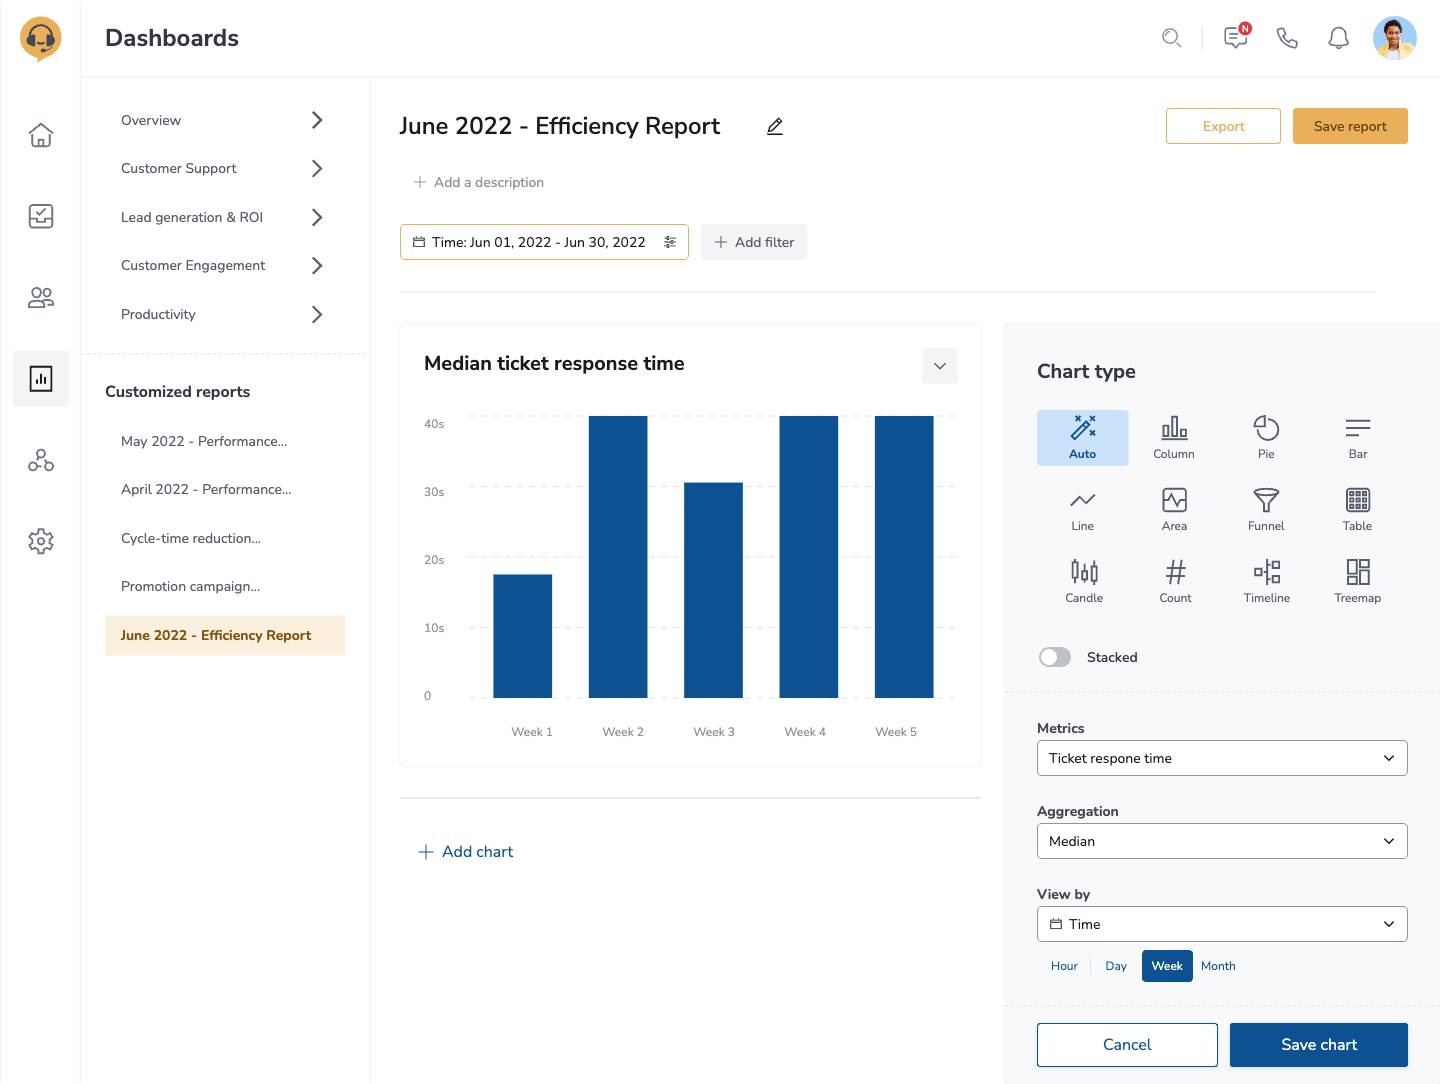
Task: Open the Metrics dropdown
Action: (x=1221, y=758)
